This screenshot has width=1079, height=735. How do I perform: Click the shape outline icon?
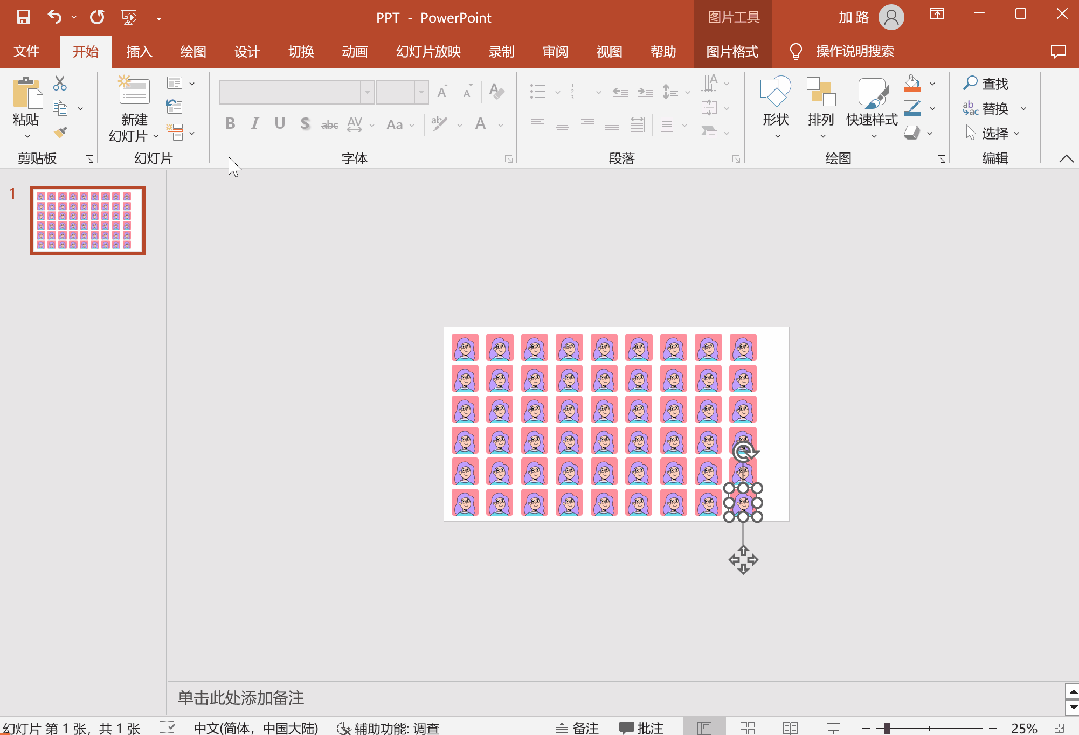tap(912, 107)
